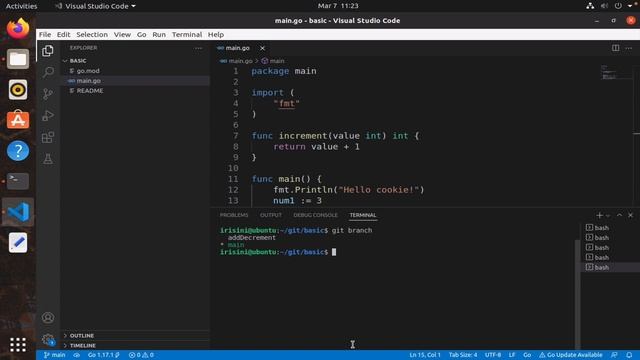Click the main symbol in breadcrumb
This screenshot has height=360, width=640.
[273, 61]
